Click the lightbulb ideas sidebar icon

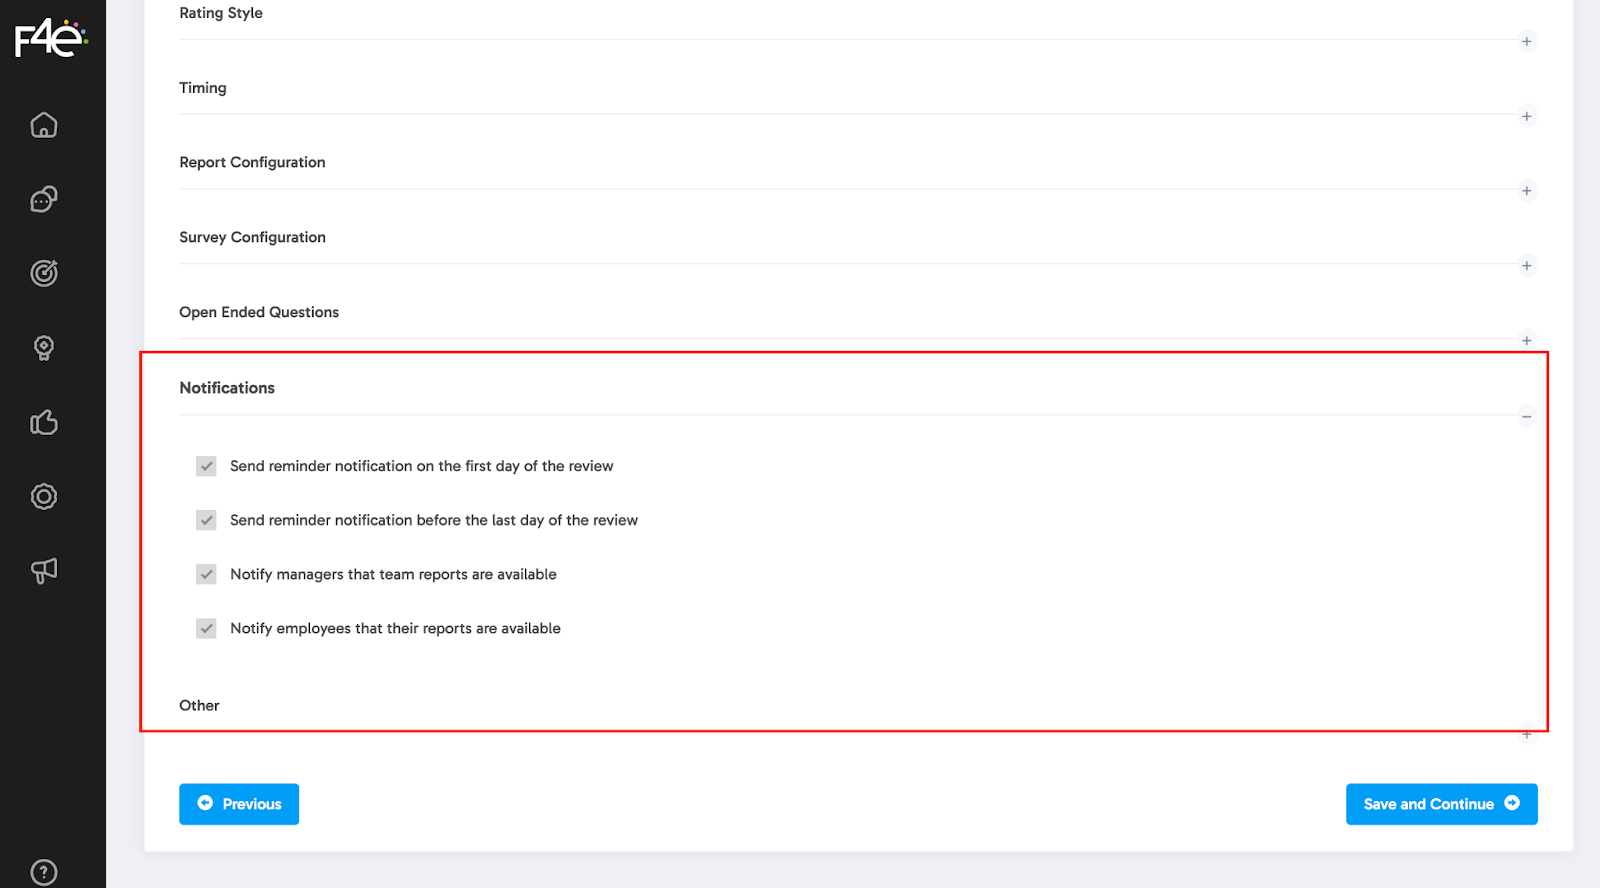click(44, 348)
